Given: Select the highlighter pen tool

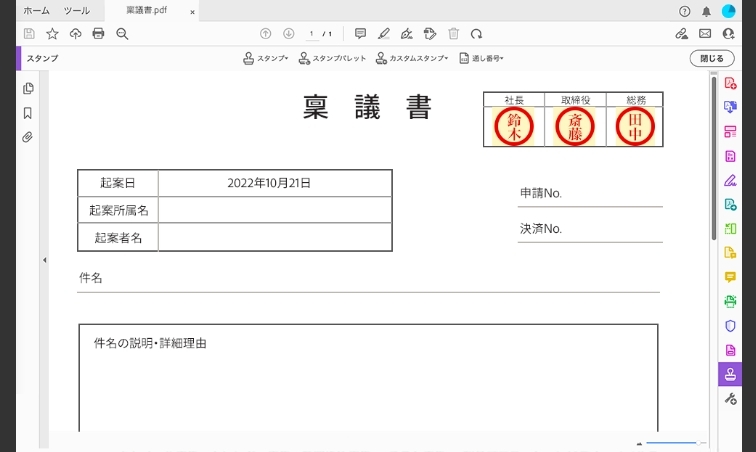Looking at the screenshot, I should pyautogui.click(x=384, y=34).
